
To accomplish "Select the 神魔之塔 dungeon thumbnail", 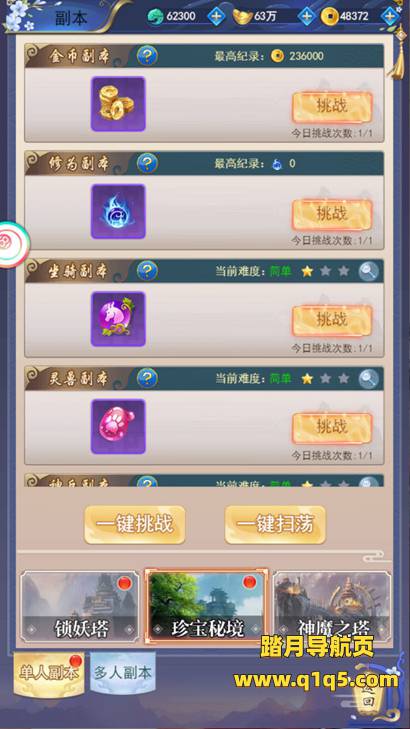I will click(332, 607).
